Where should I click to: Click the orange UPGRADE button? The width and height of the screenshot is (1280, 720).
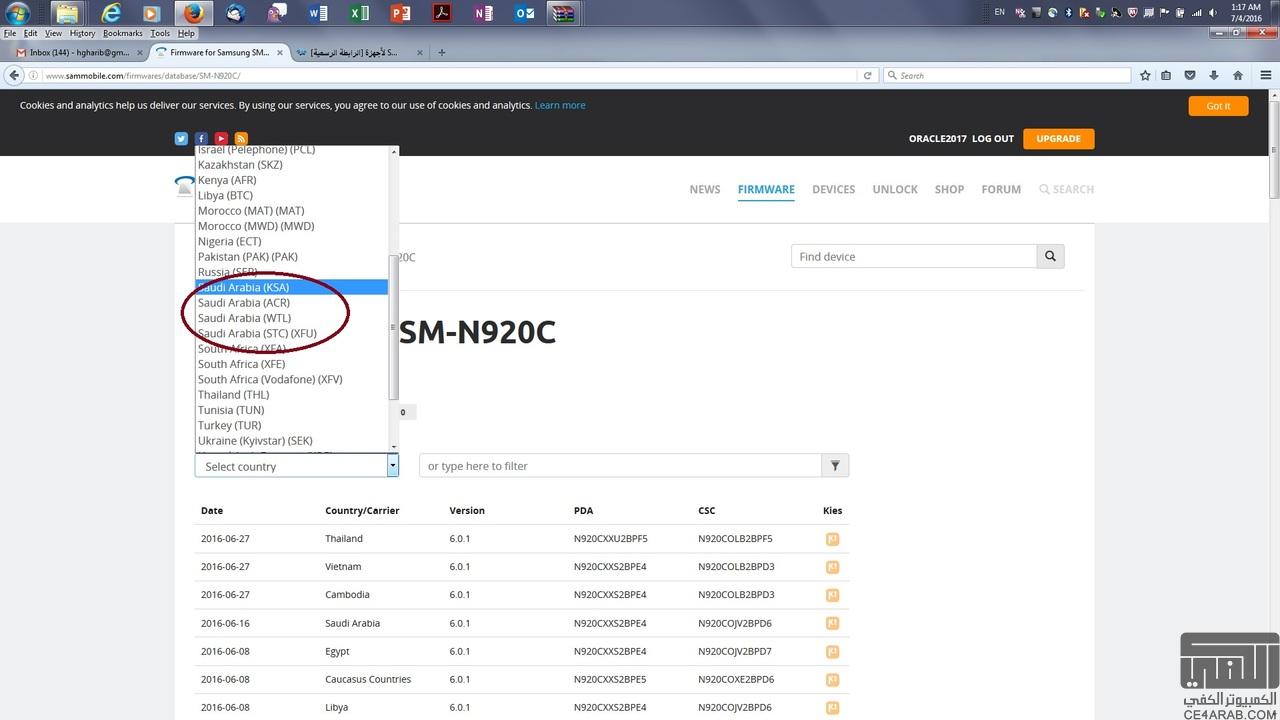1058,139
